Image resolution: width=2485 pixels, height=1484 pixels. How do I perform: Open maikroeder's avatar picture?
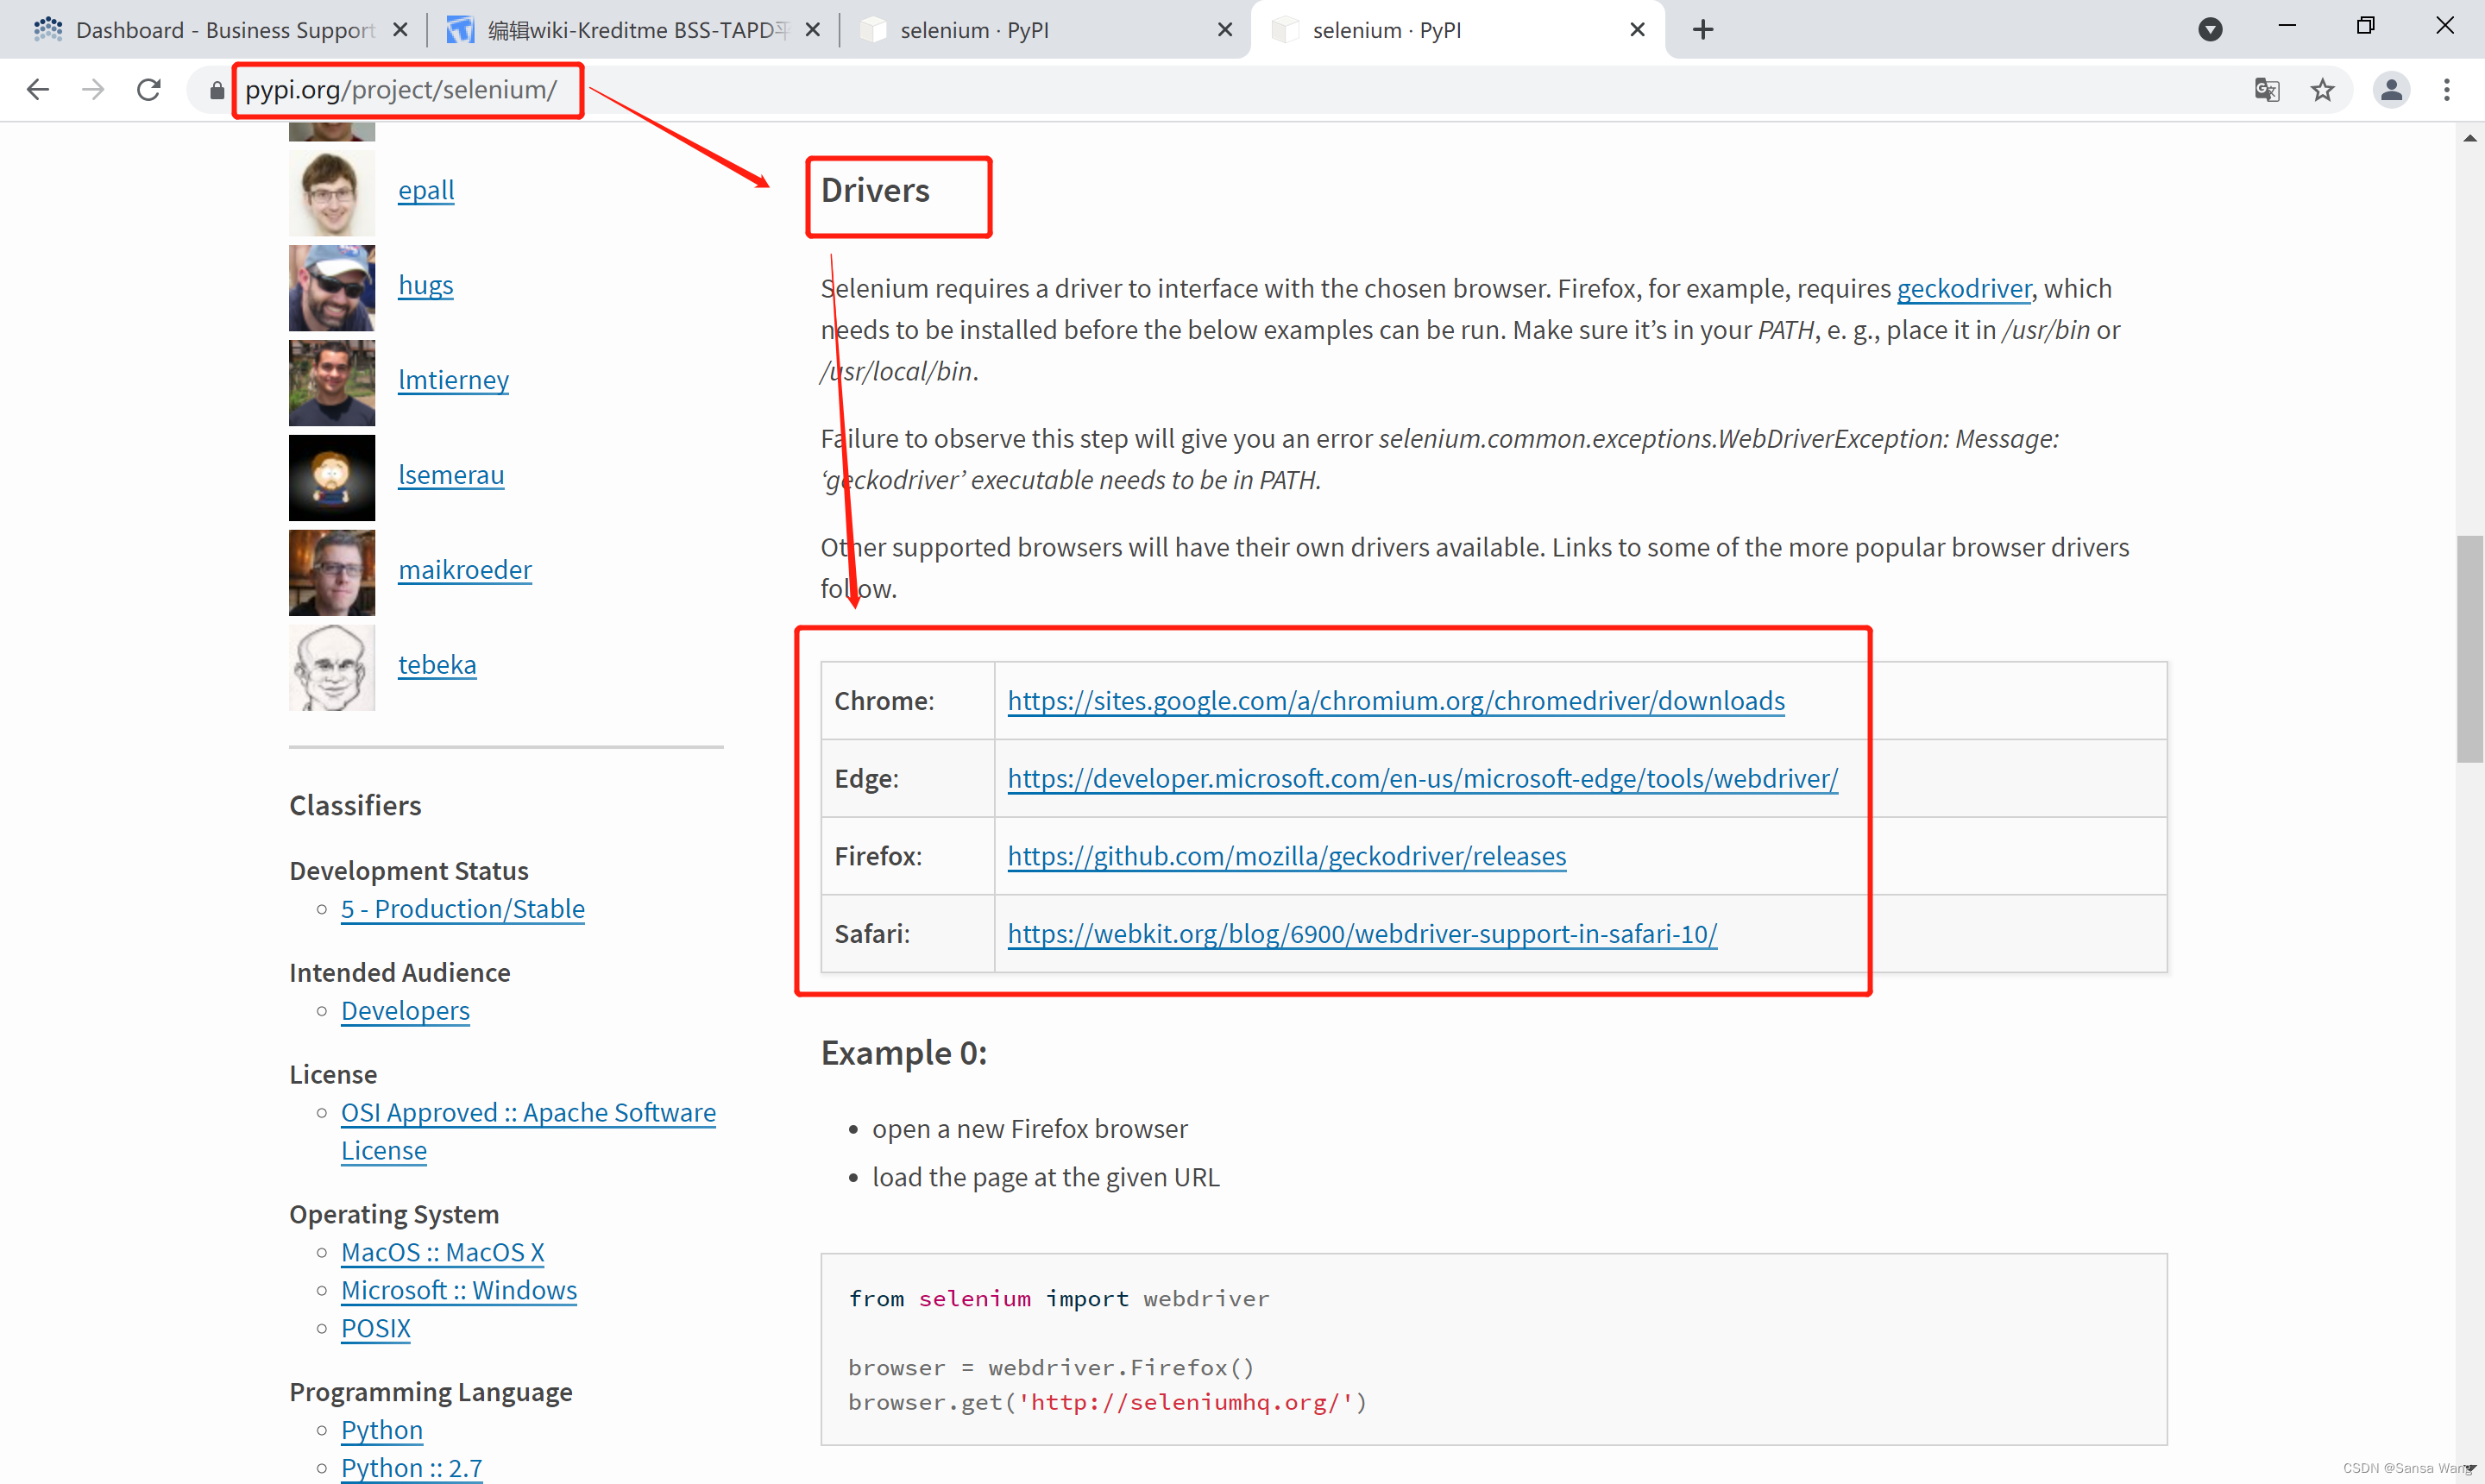332,573
